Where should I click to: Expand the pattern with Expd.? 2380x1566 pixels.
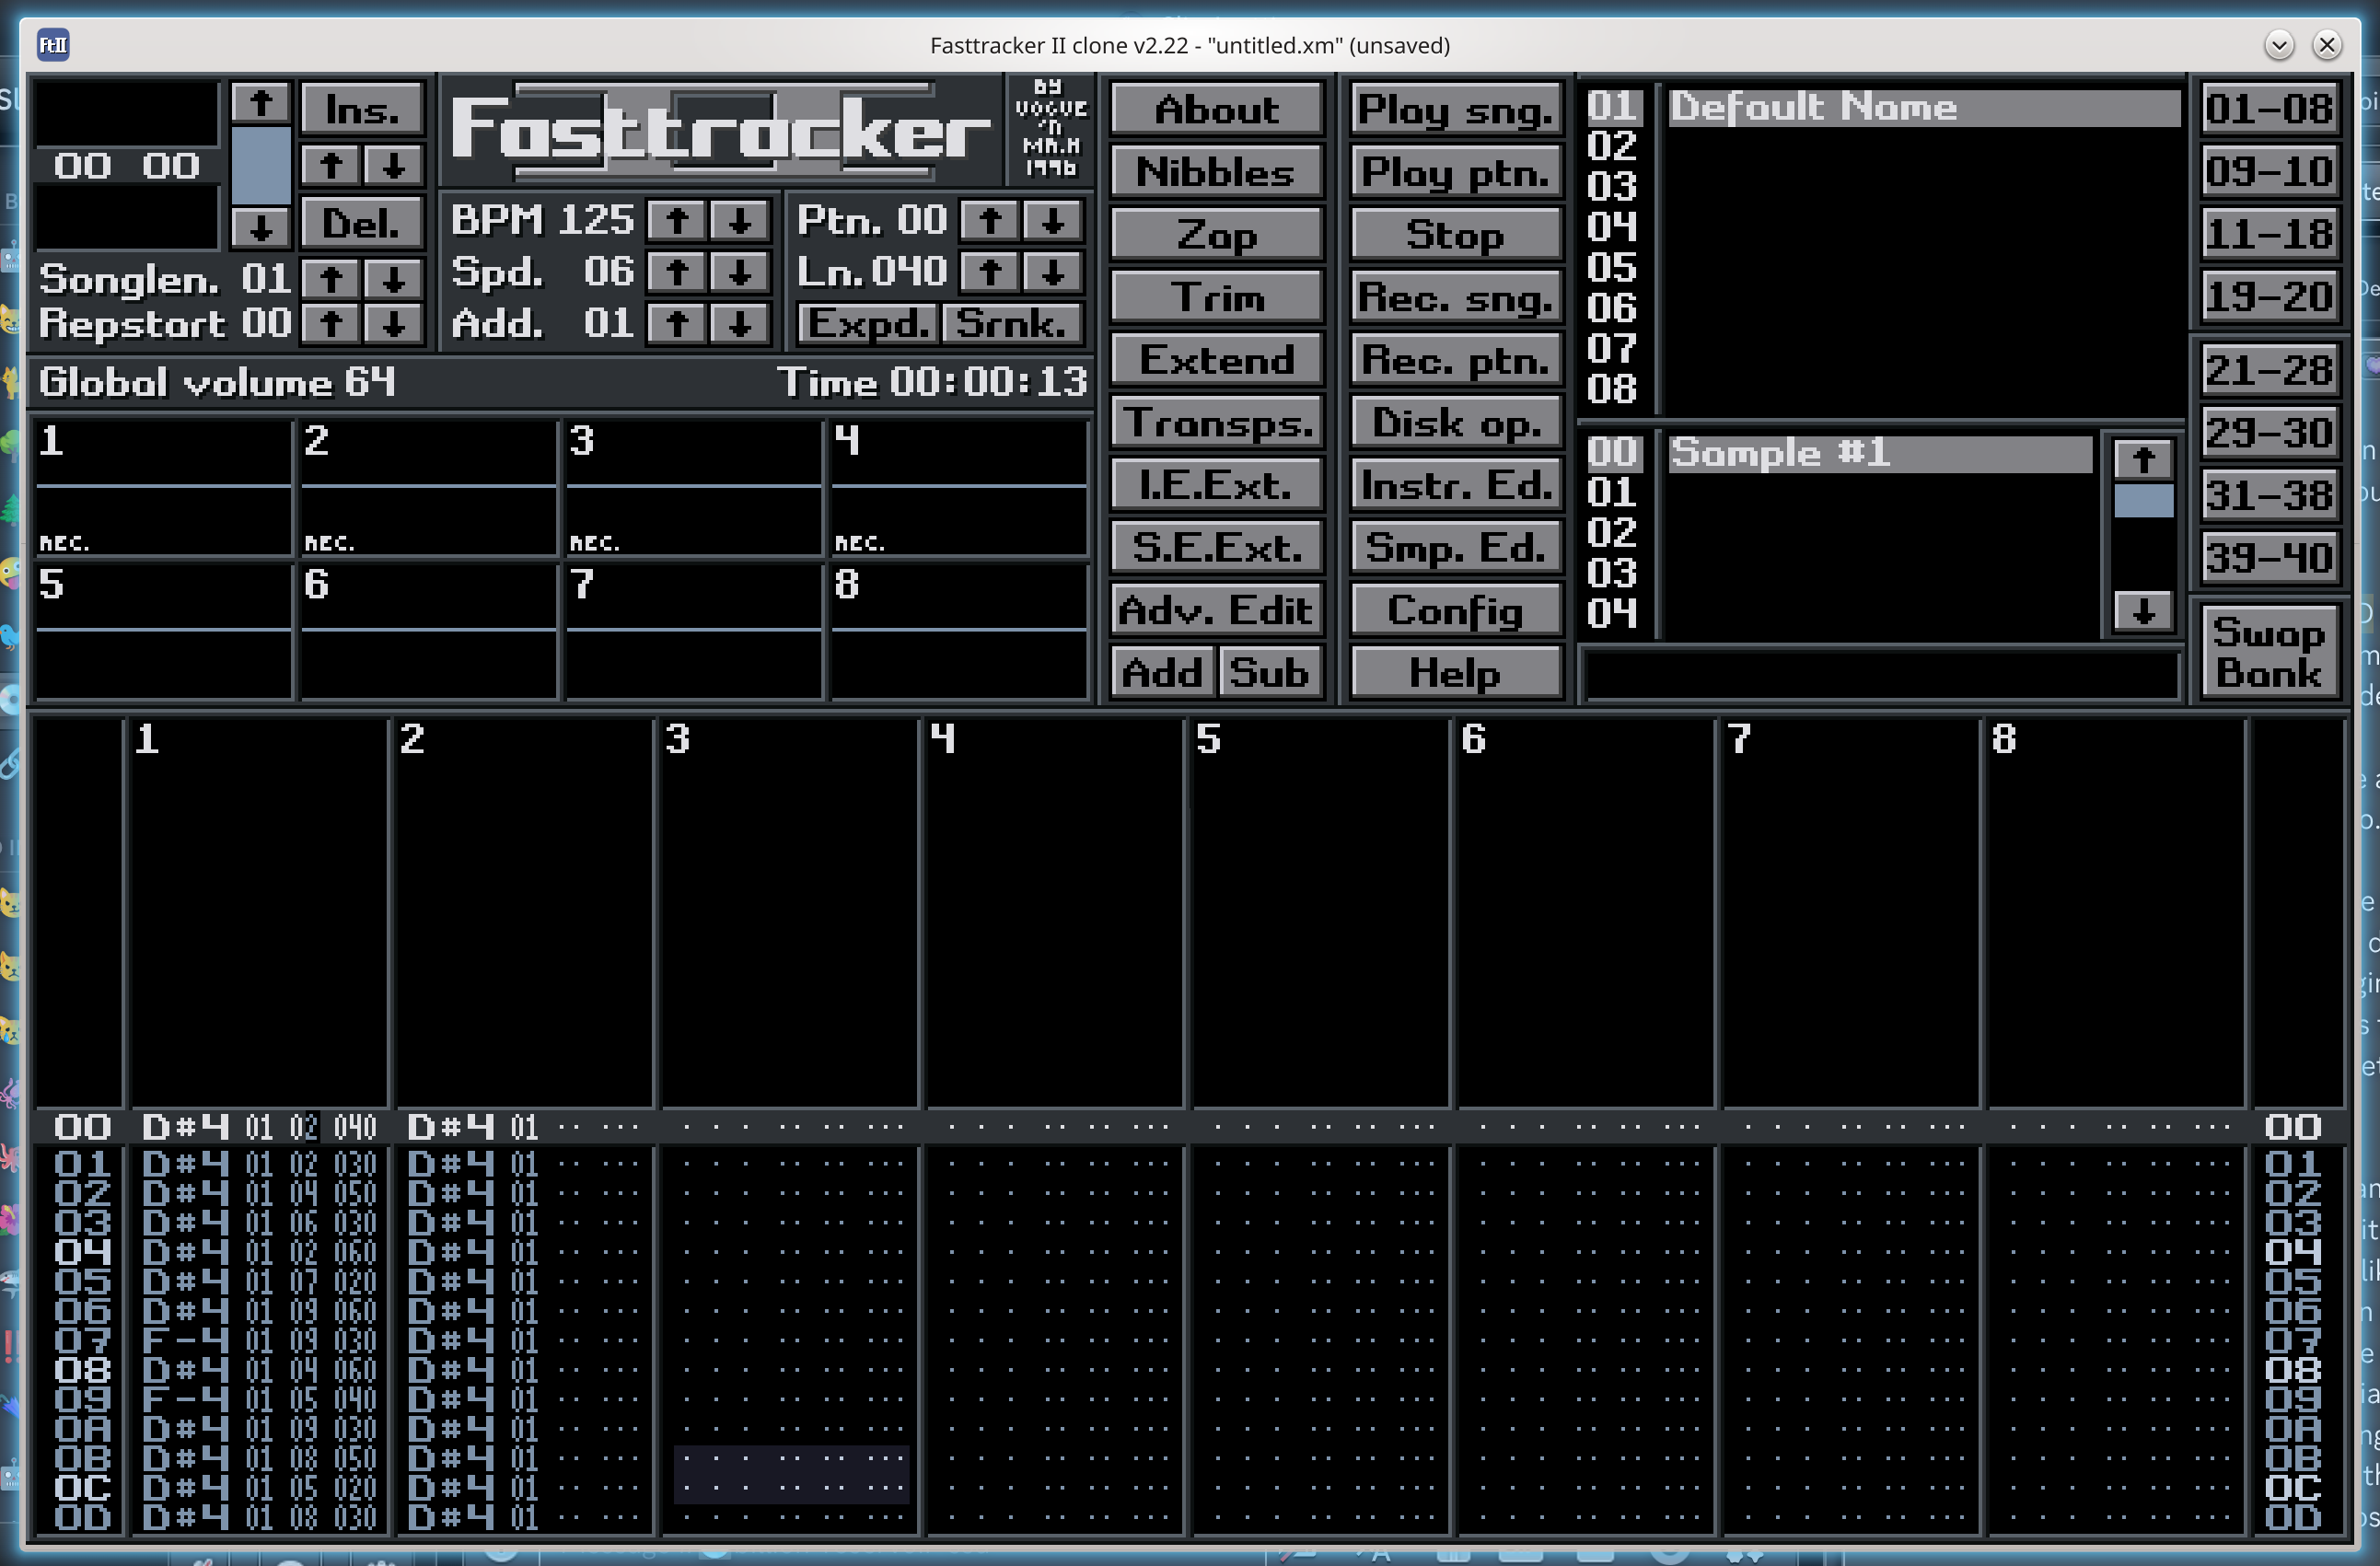coord(867,324)
